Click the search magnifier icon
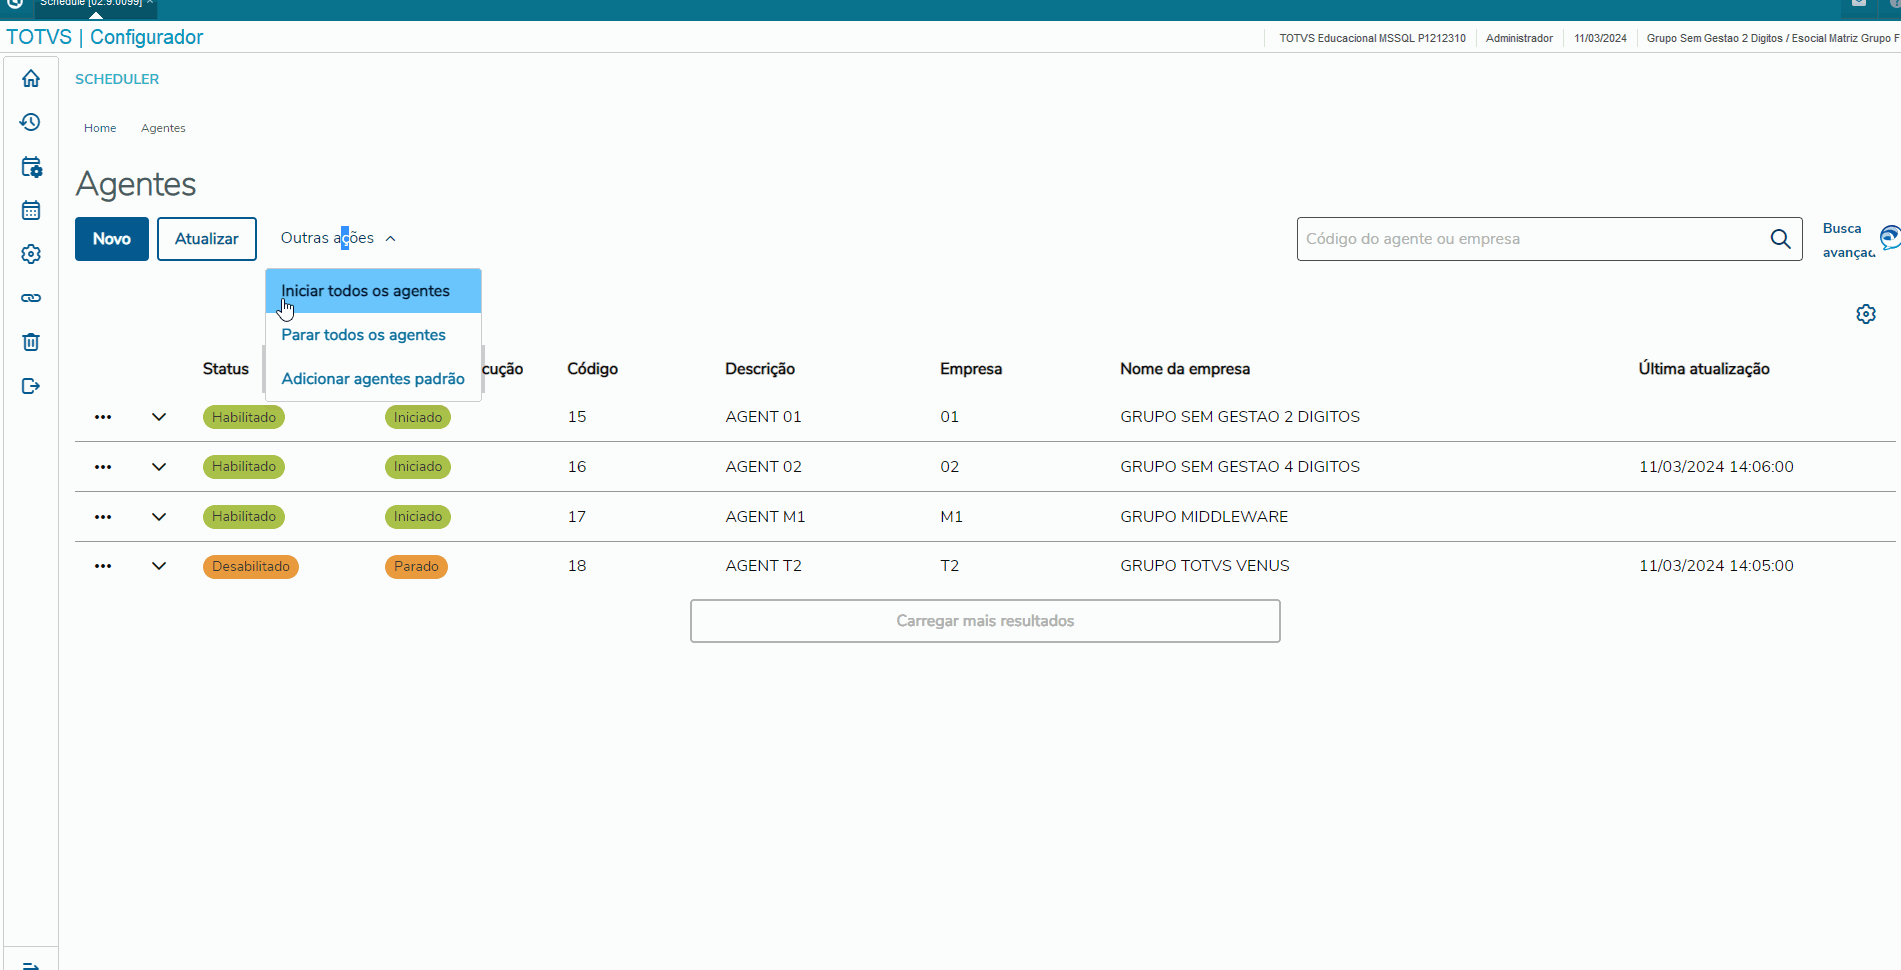 pyautogui.click(x=1780, y=239)
